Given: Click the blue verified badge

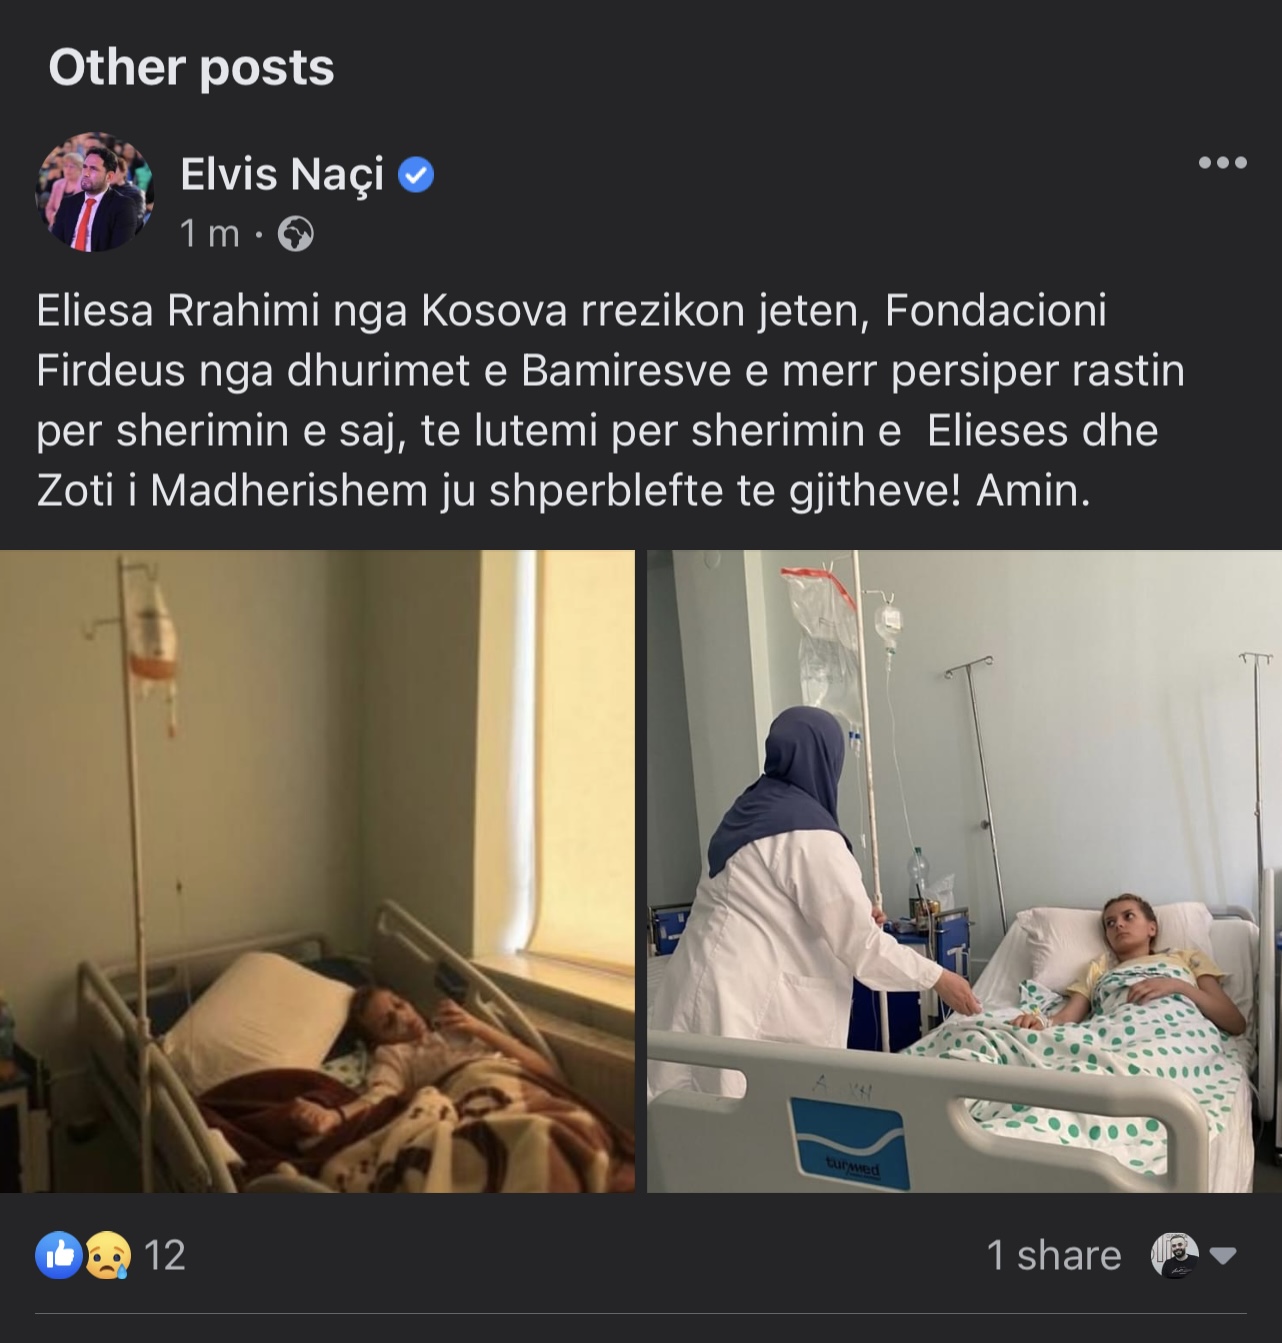Looking at the screenshot, I should click(416, 175).
